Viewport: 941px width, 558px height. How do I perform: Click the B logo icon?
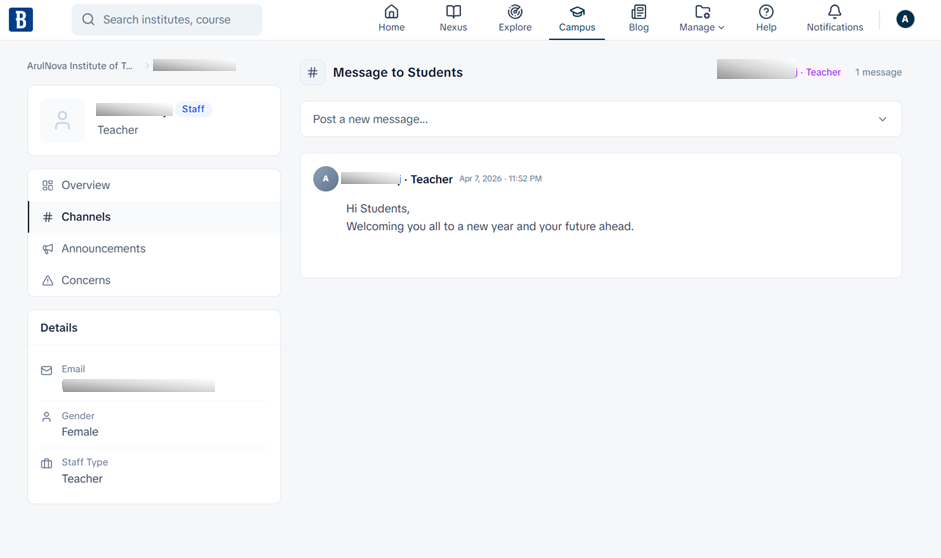point(21,19)
